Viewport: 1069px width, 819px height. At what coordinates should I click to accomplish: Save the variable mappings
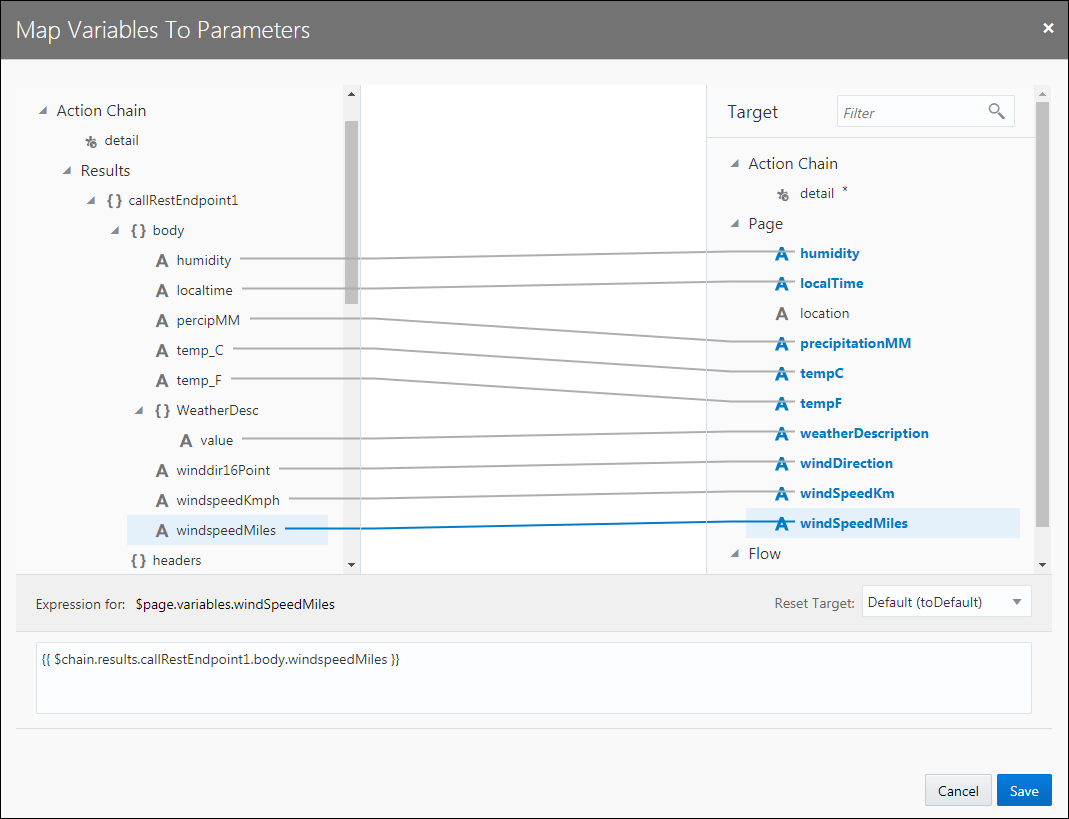coord(1024,790)
